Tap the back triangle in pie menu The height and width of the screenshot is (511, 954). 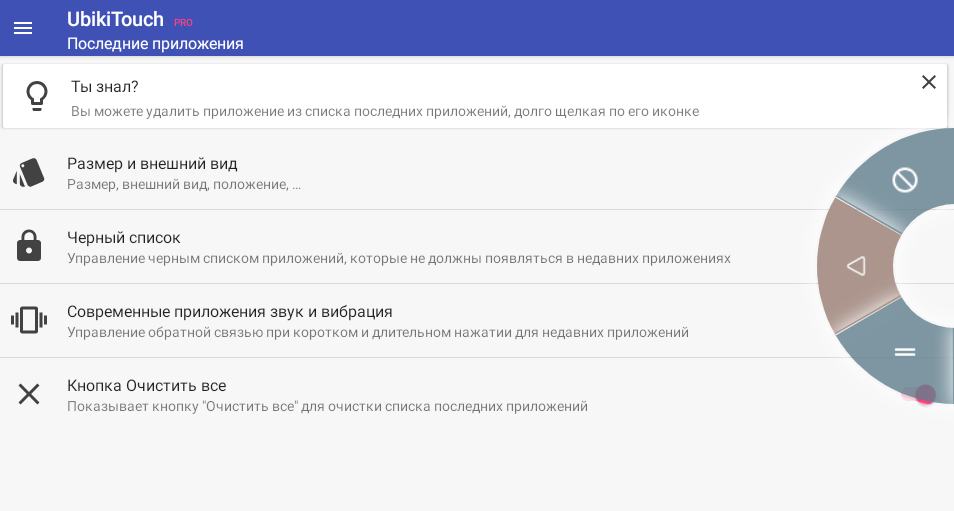click(x=856, y=266)
